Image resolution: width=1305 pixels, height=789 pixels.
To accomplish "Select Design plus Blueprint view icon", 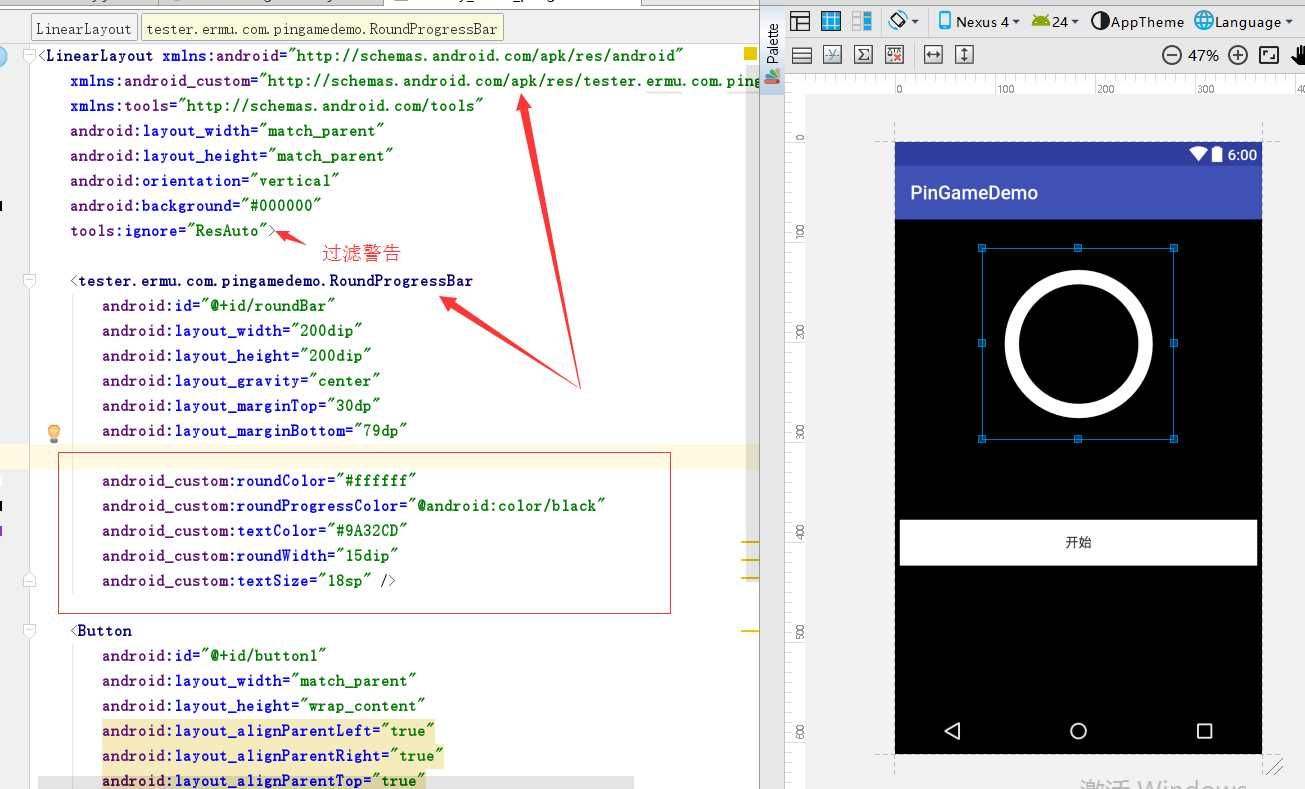I will pos(861,21).
